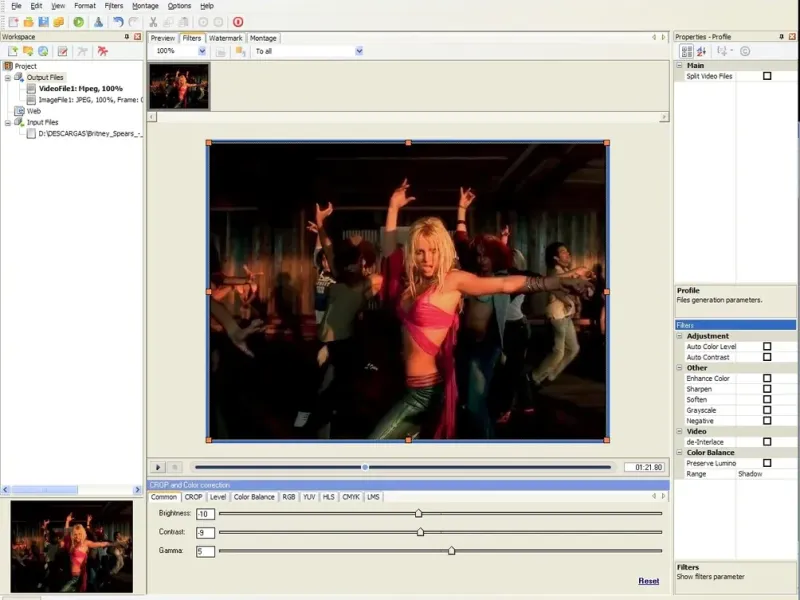Click the Save floppy disk toolbar icon

click(43, 21)
